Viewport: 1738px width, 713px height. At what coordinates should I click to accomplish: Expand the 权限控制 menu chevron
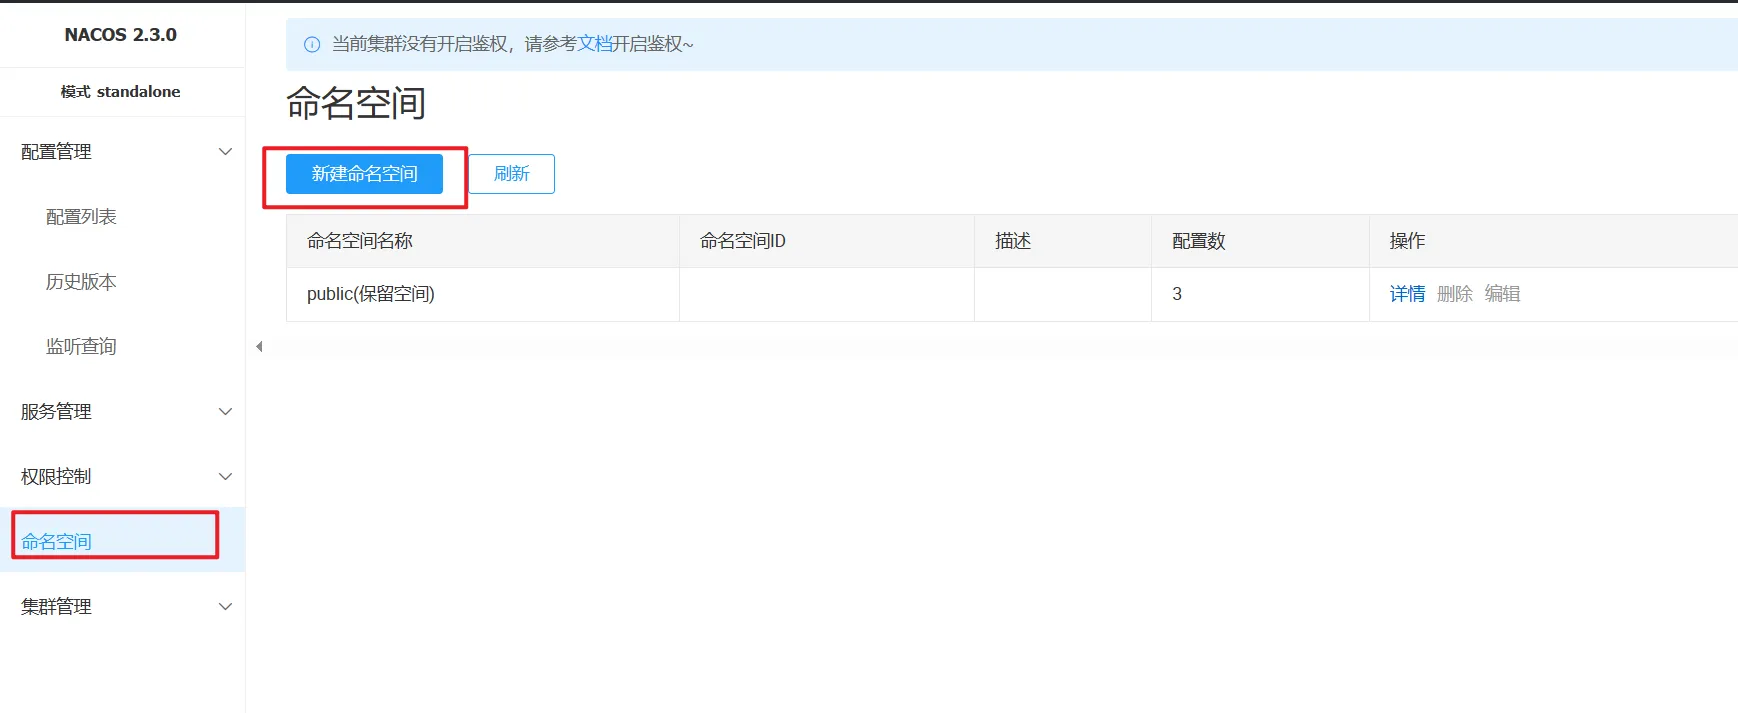point(225,477)
